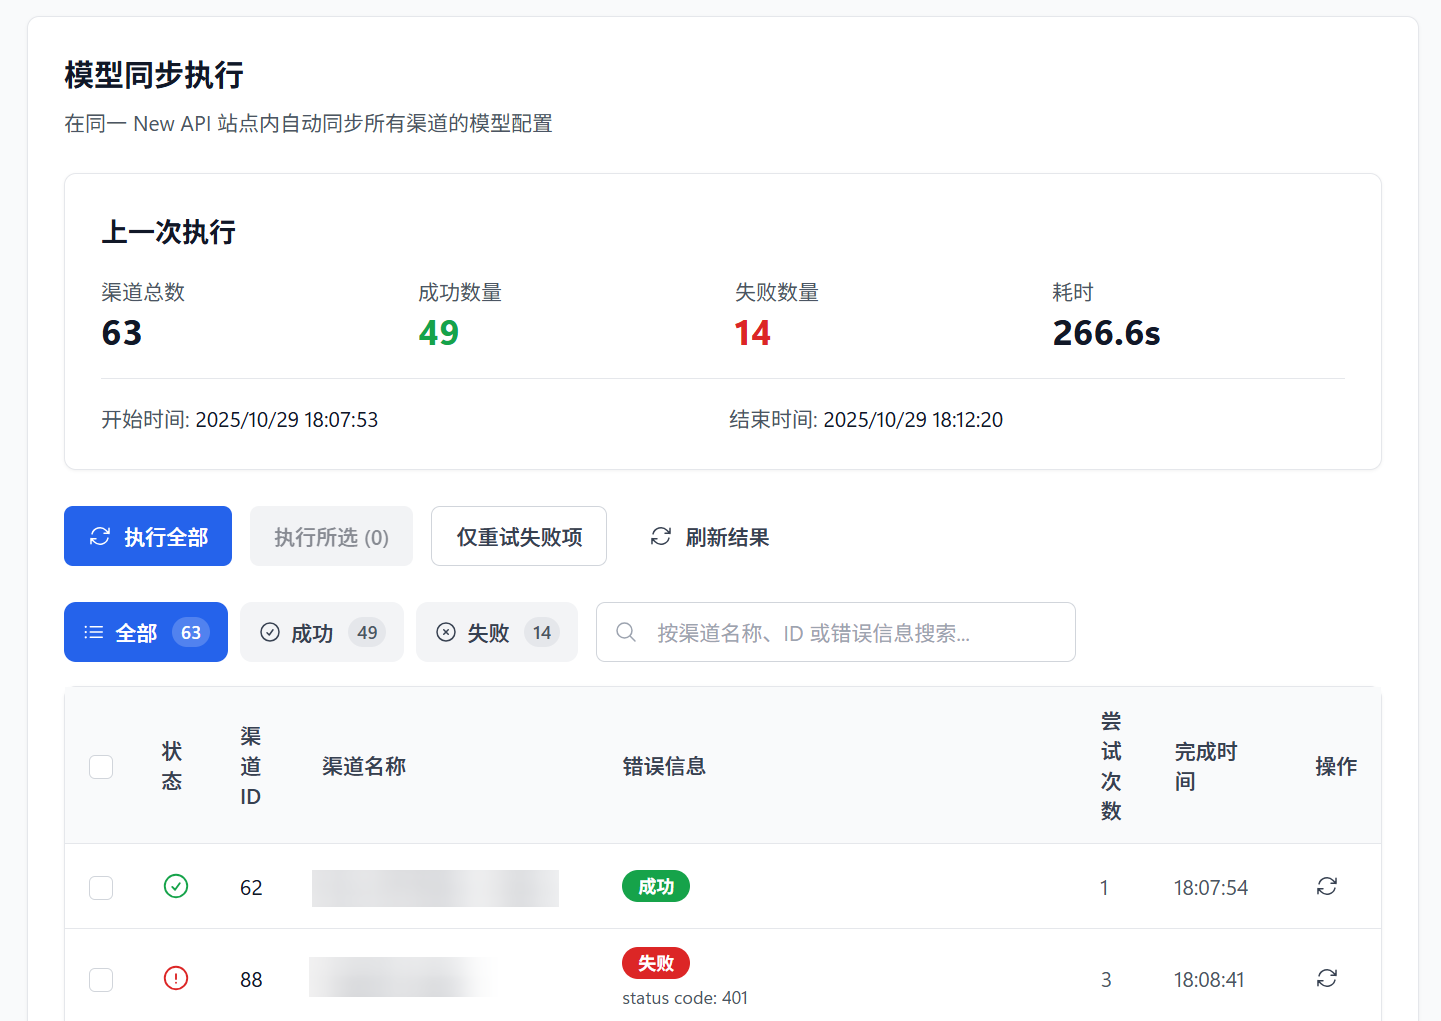This screenshot has height=1021, width=1441.
Task: Click the x-circle icon on the 失败 filter
Action: (446, 632)
